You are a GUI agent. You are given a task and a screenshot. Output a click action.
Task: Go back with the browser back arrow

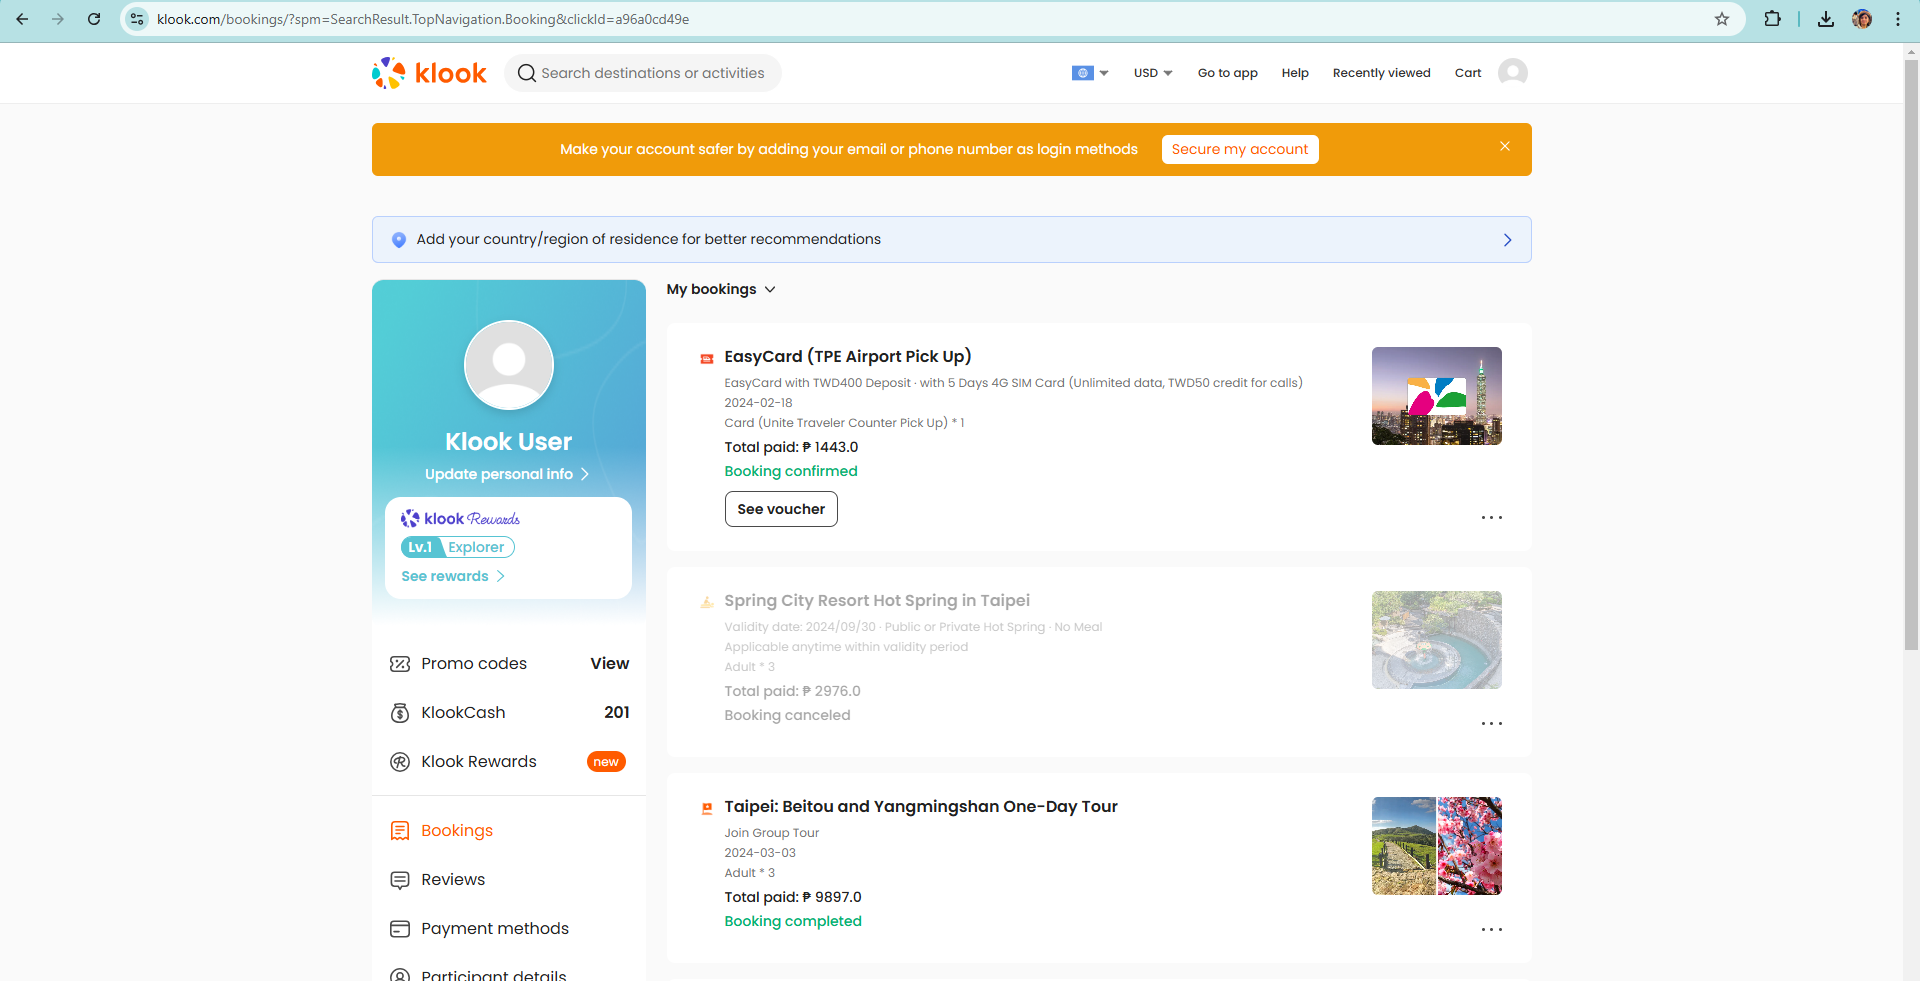tap(22, 19)
